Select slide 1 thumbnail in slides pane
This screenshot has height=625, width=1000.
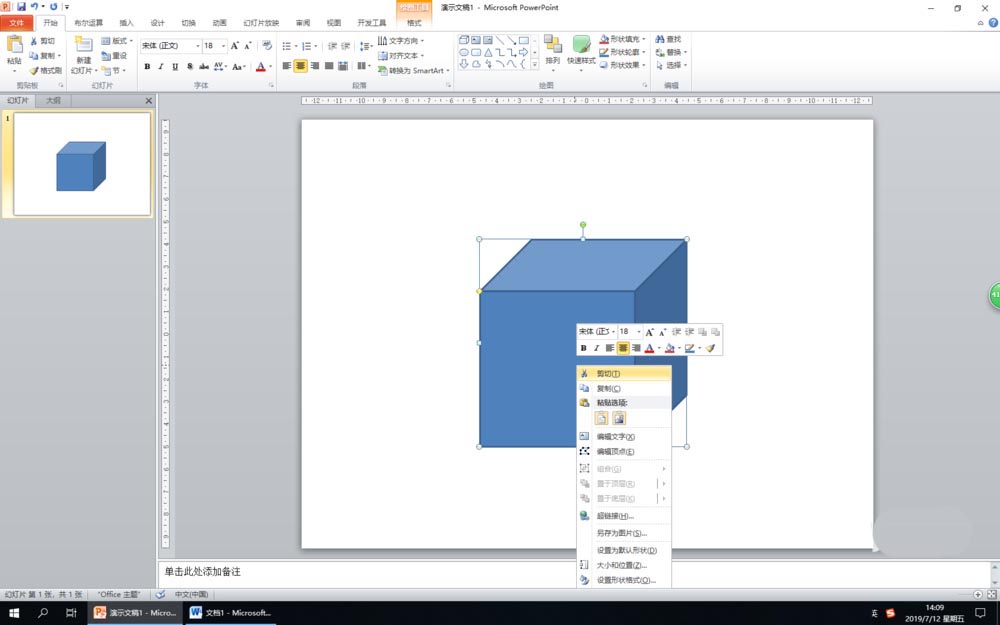(82, 164)
